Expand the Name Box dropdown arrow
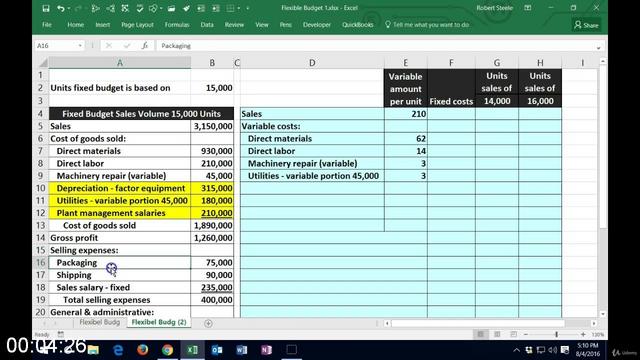 80,46
